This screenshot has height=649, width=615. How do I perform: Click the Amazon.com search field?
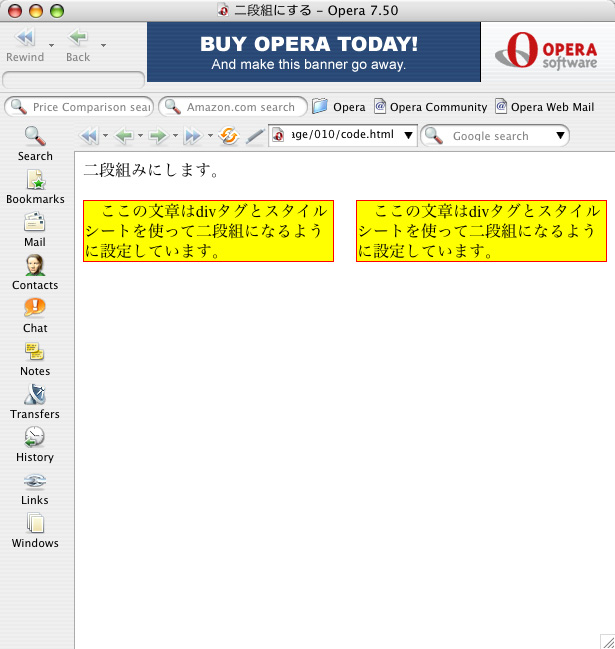pos(233,107)
